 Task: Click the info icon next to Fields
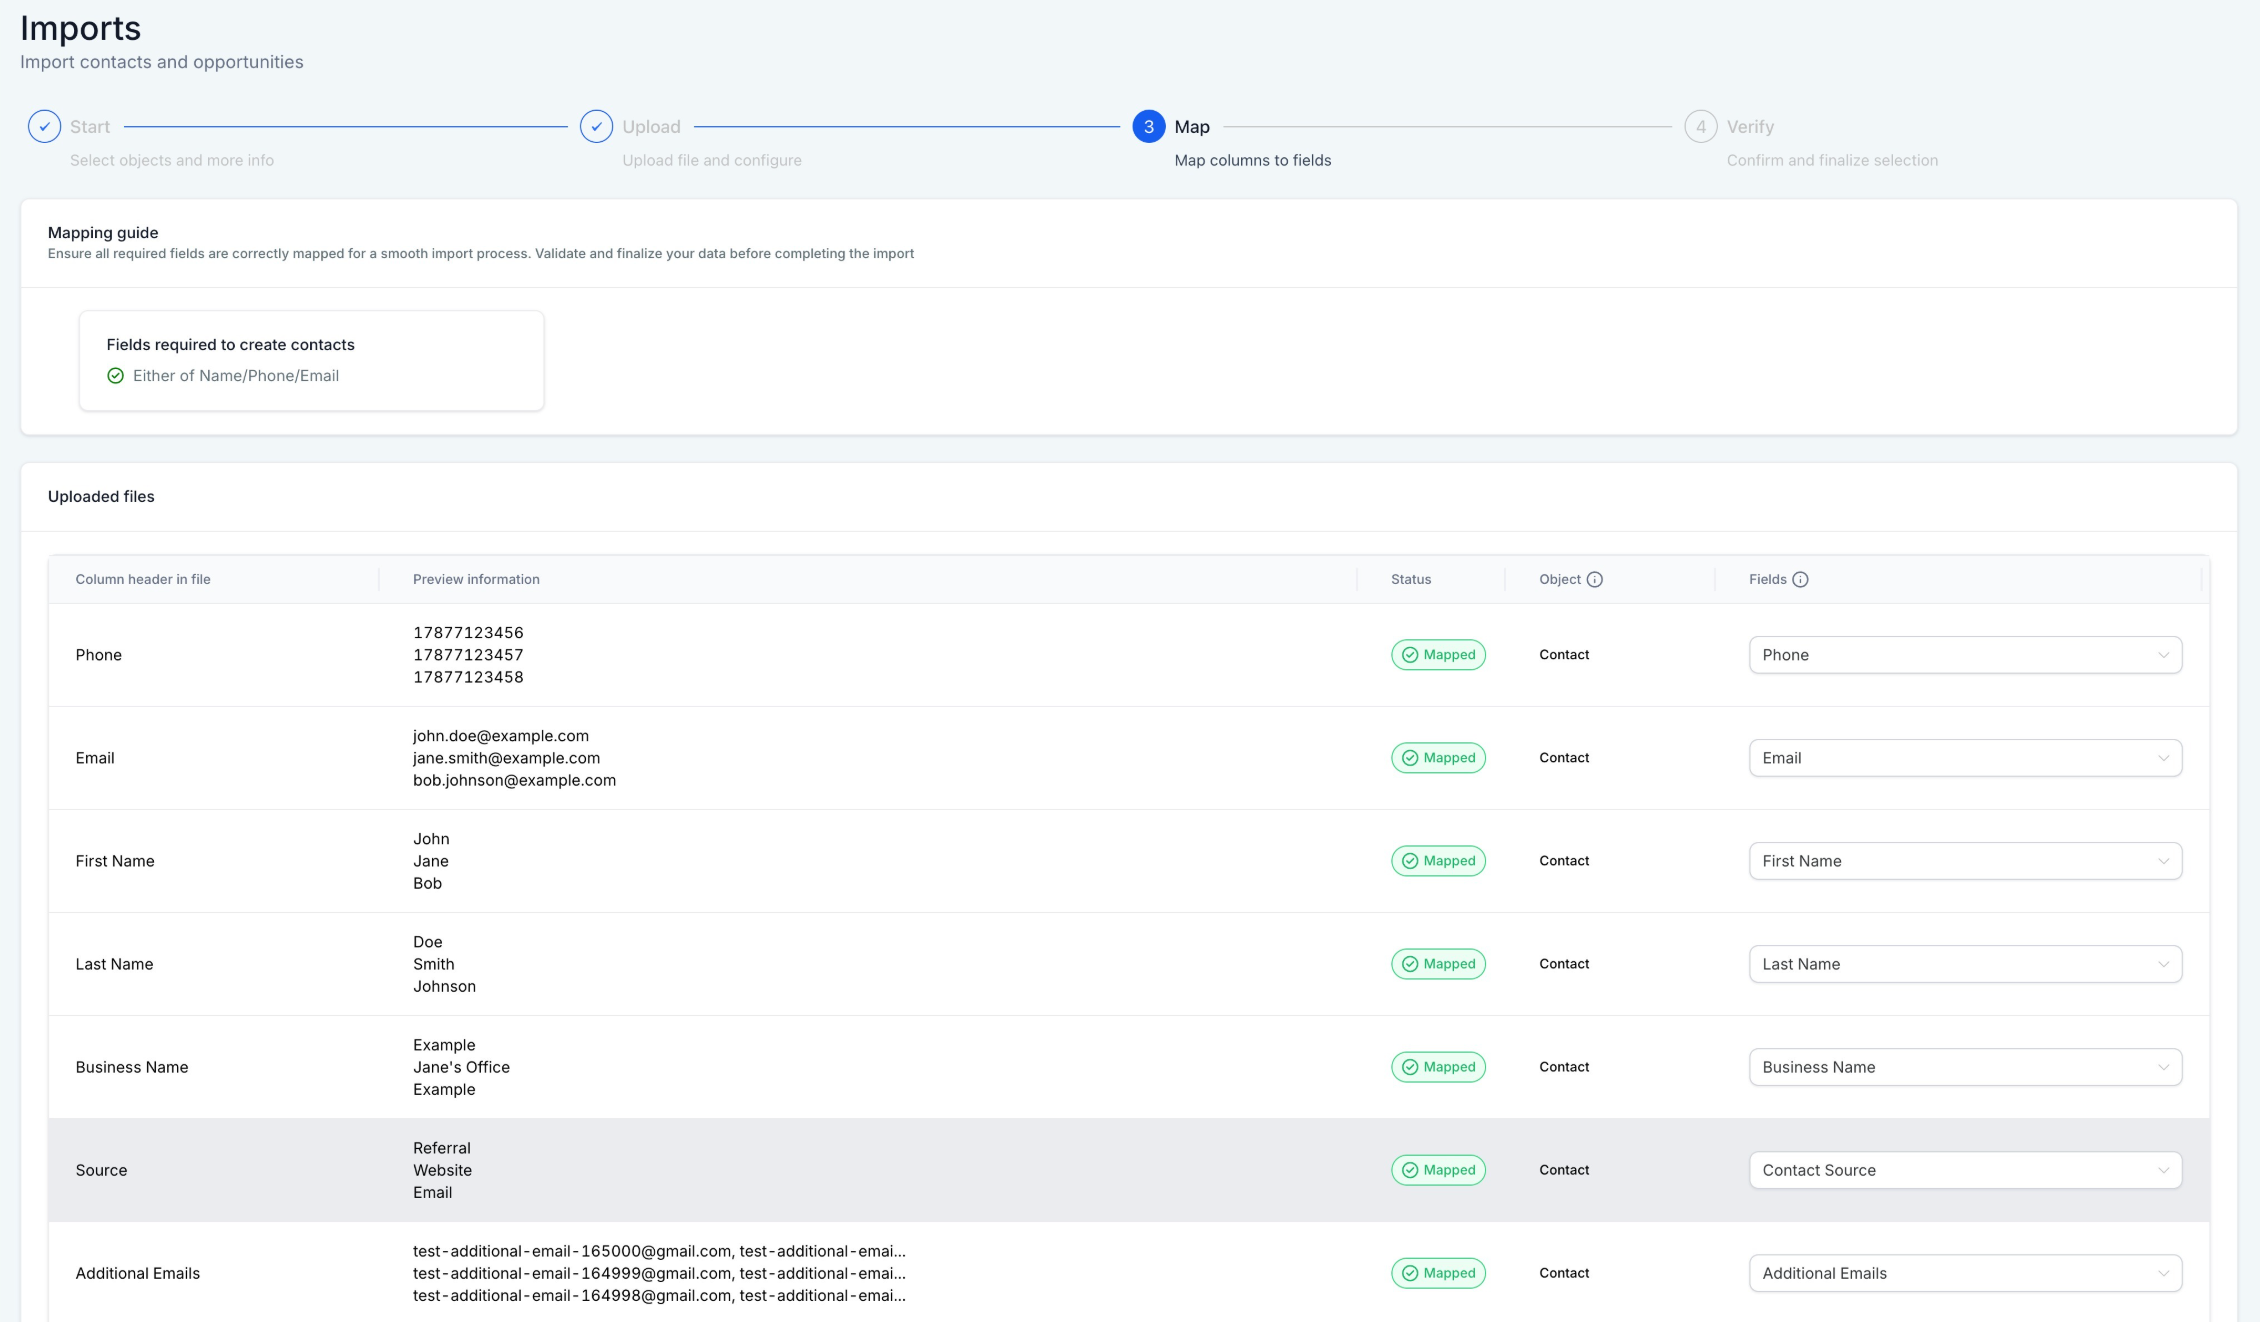point(1800,579)
